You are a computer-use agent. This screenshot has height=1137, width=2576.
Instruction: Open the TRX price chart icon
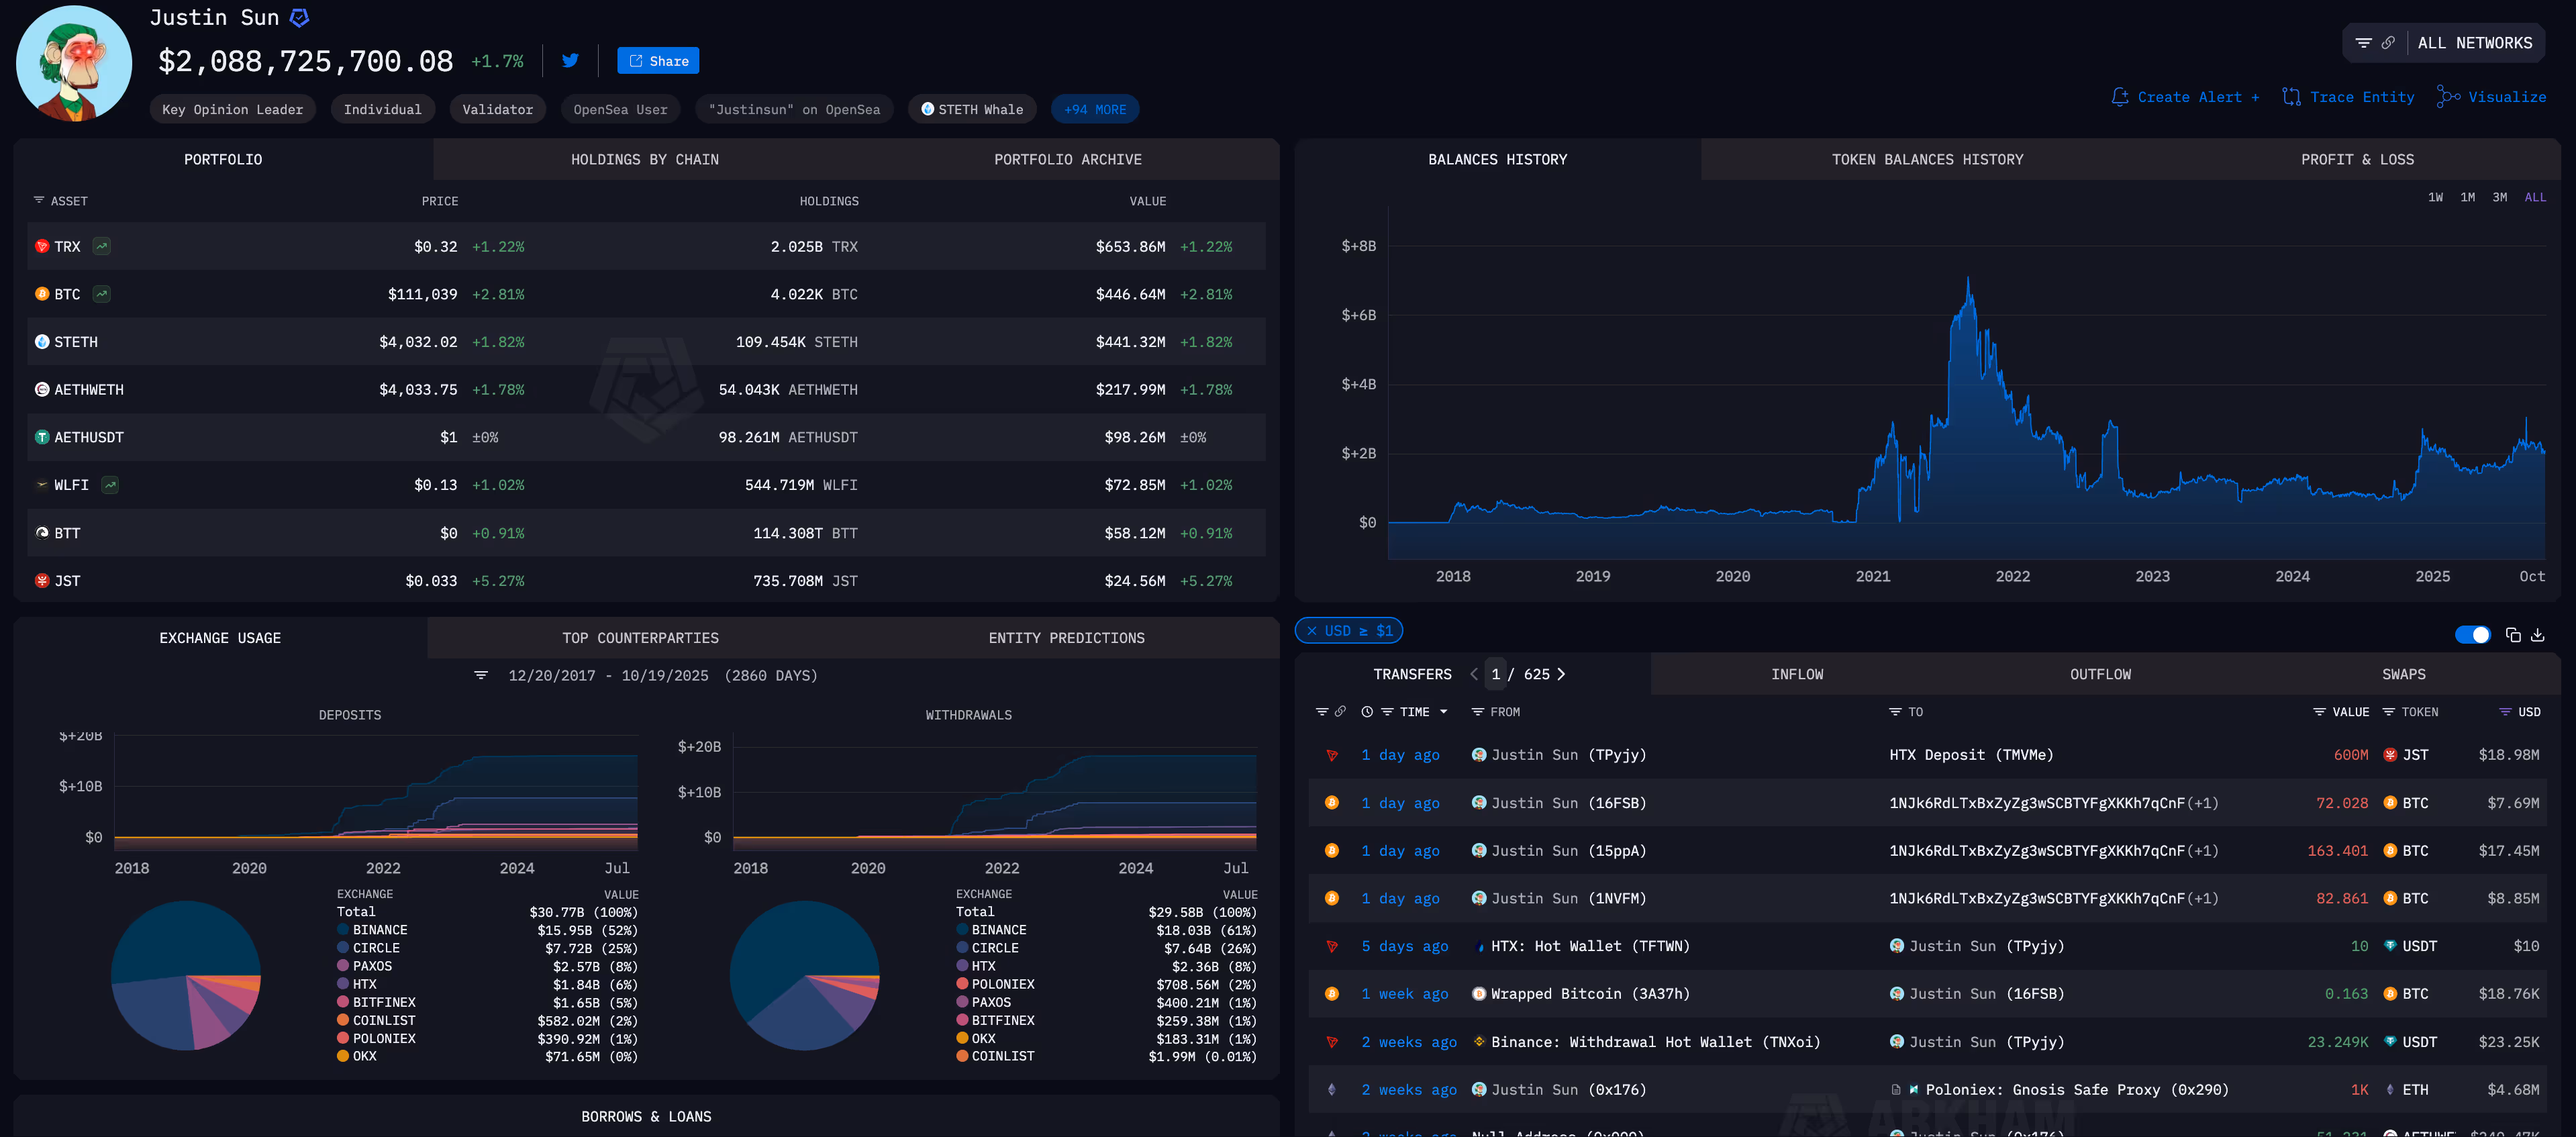102,246
